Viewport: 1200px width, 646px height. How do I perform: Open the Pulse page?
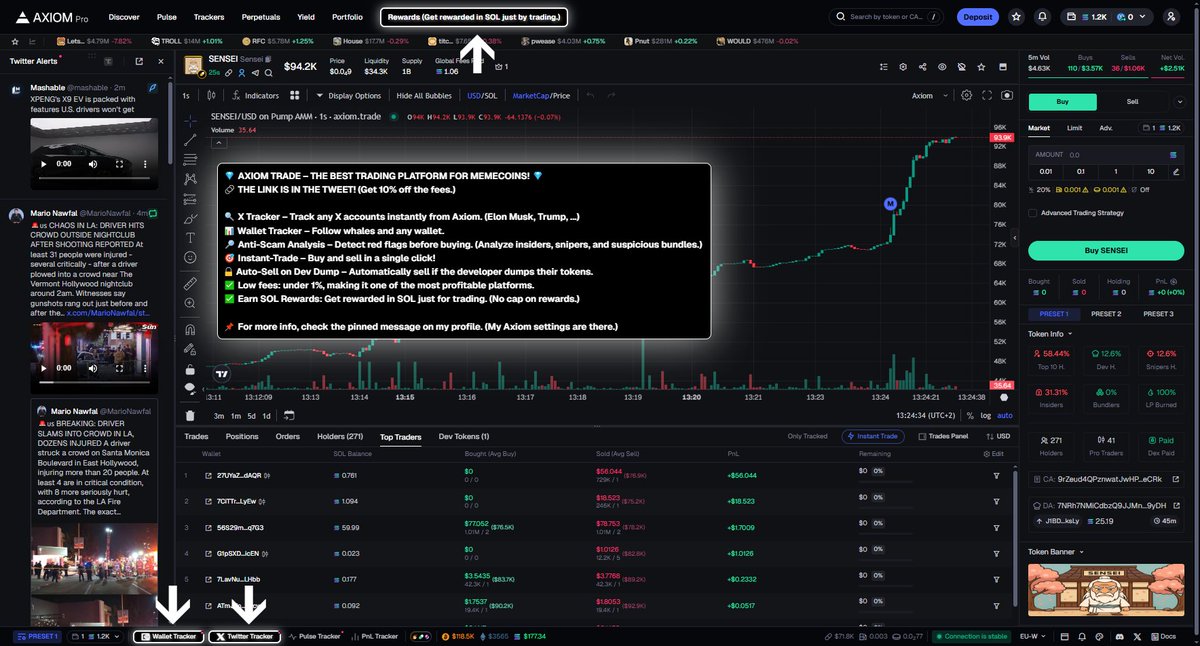click(x=167, y=17)
